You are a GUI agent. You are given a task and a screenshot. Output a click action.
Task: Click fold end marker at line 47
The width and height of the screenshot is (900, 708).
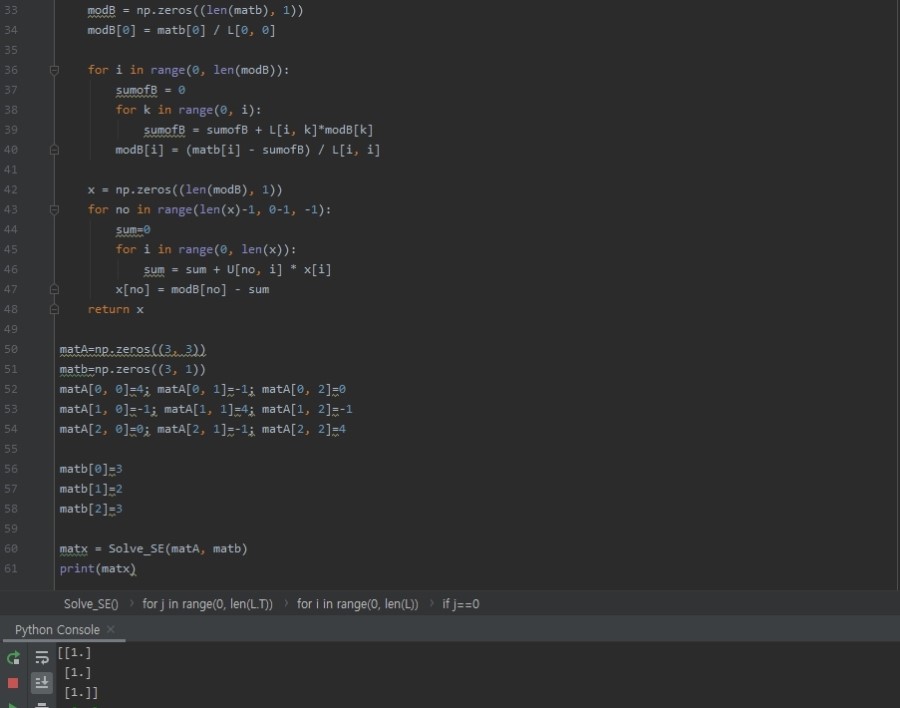point(55,290)
